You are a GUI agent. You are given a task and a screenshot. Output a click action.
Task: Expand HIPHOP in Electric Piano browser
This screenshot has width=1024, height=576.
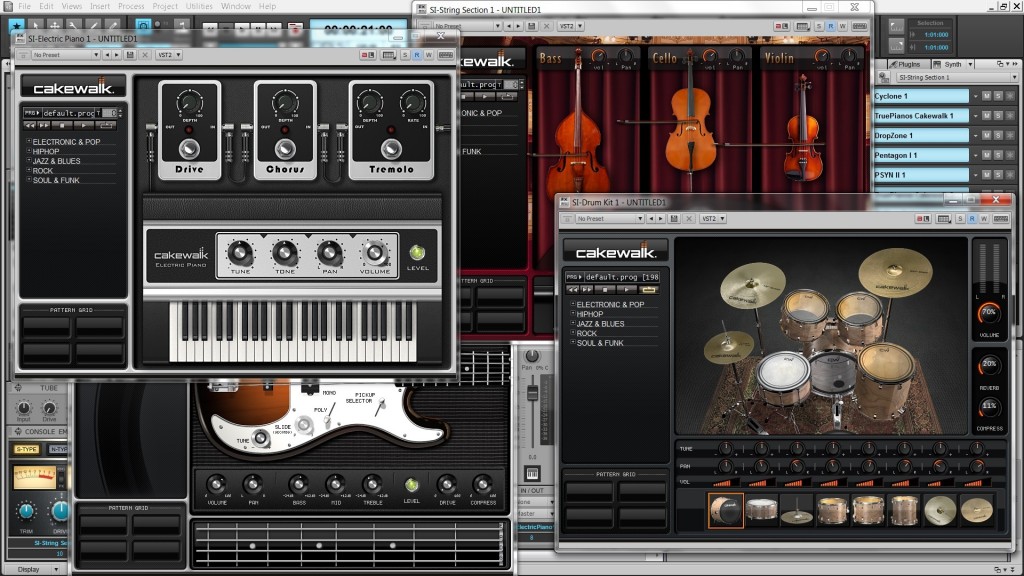(29, 151)
